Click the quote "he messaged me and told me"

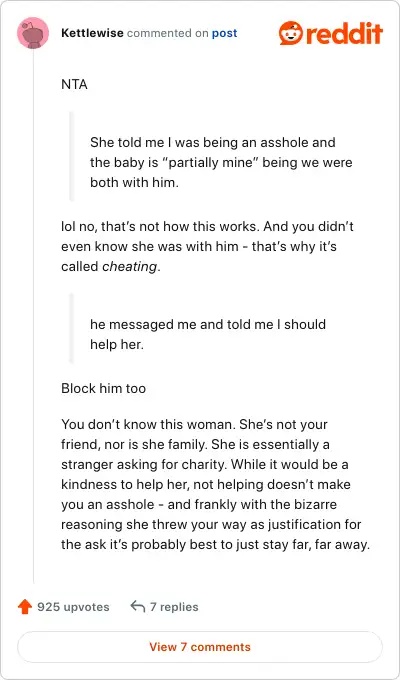[208, 334]
